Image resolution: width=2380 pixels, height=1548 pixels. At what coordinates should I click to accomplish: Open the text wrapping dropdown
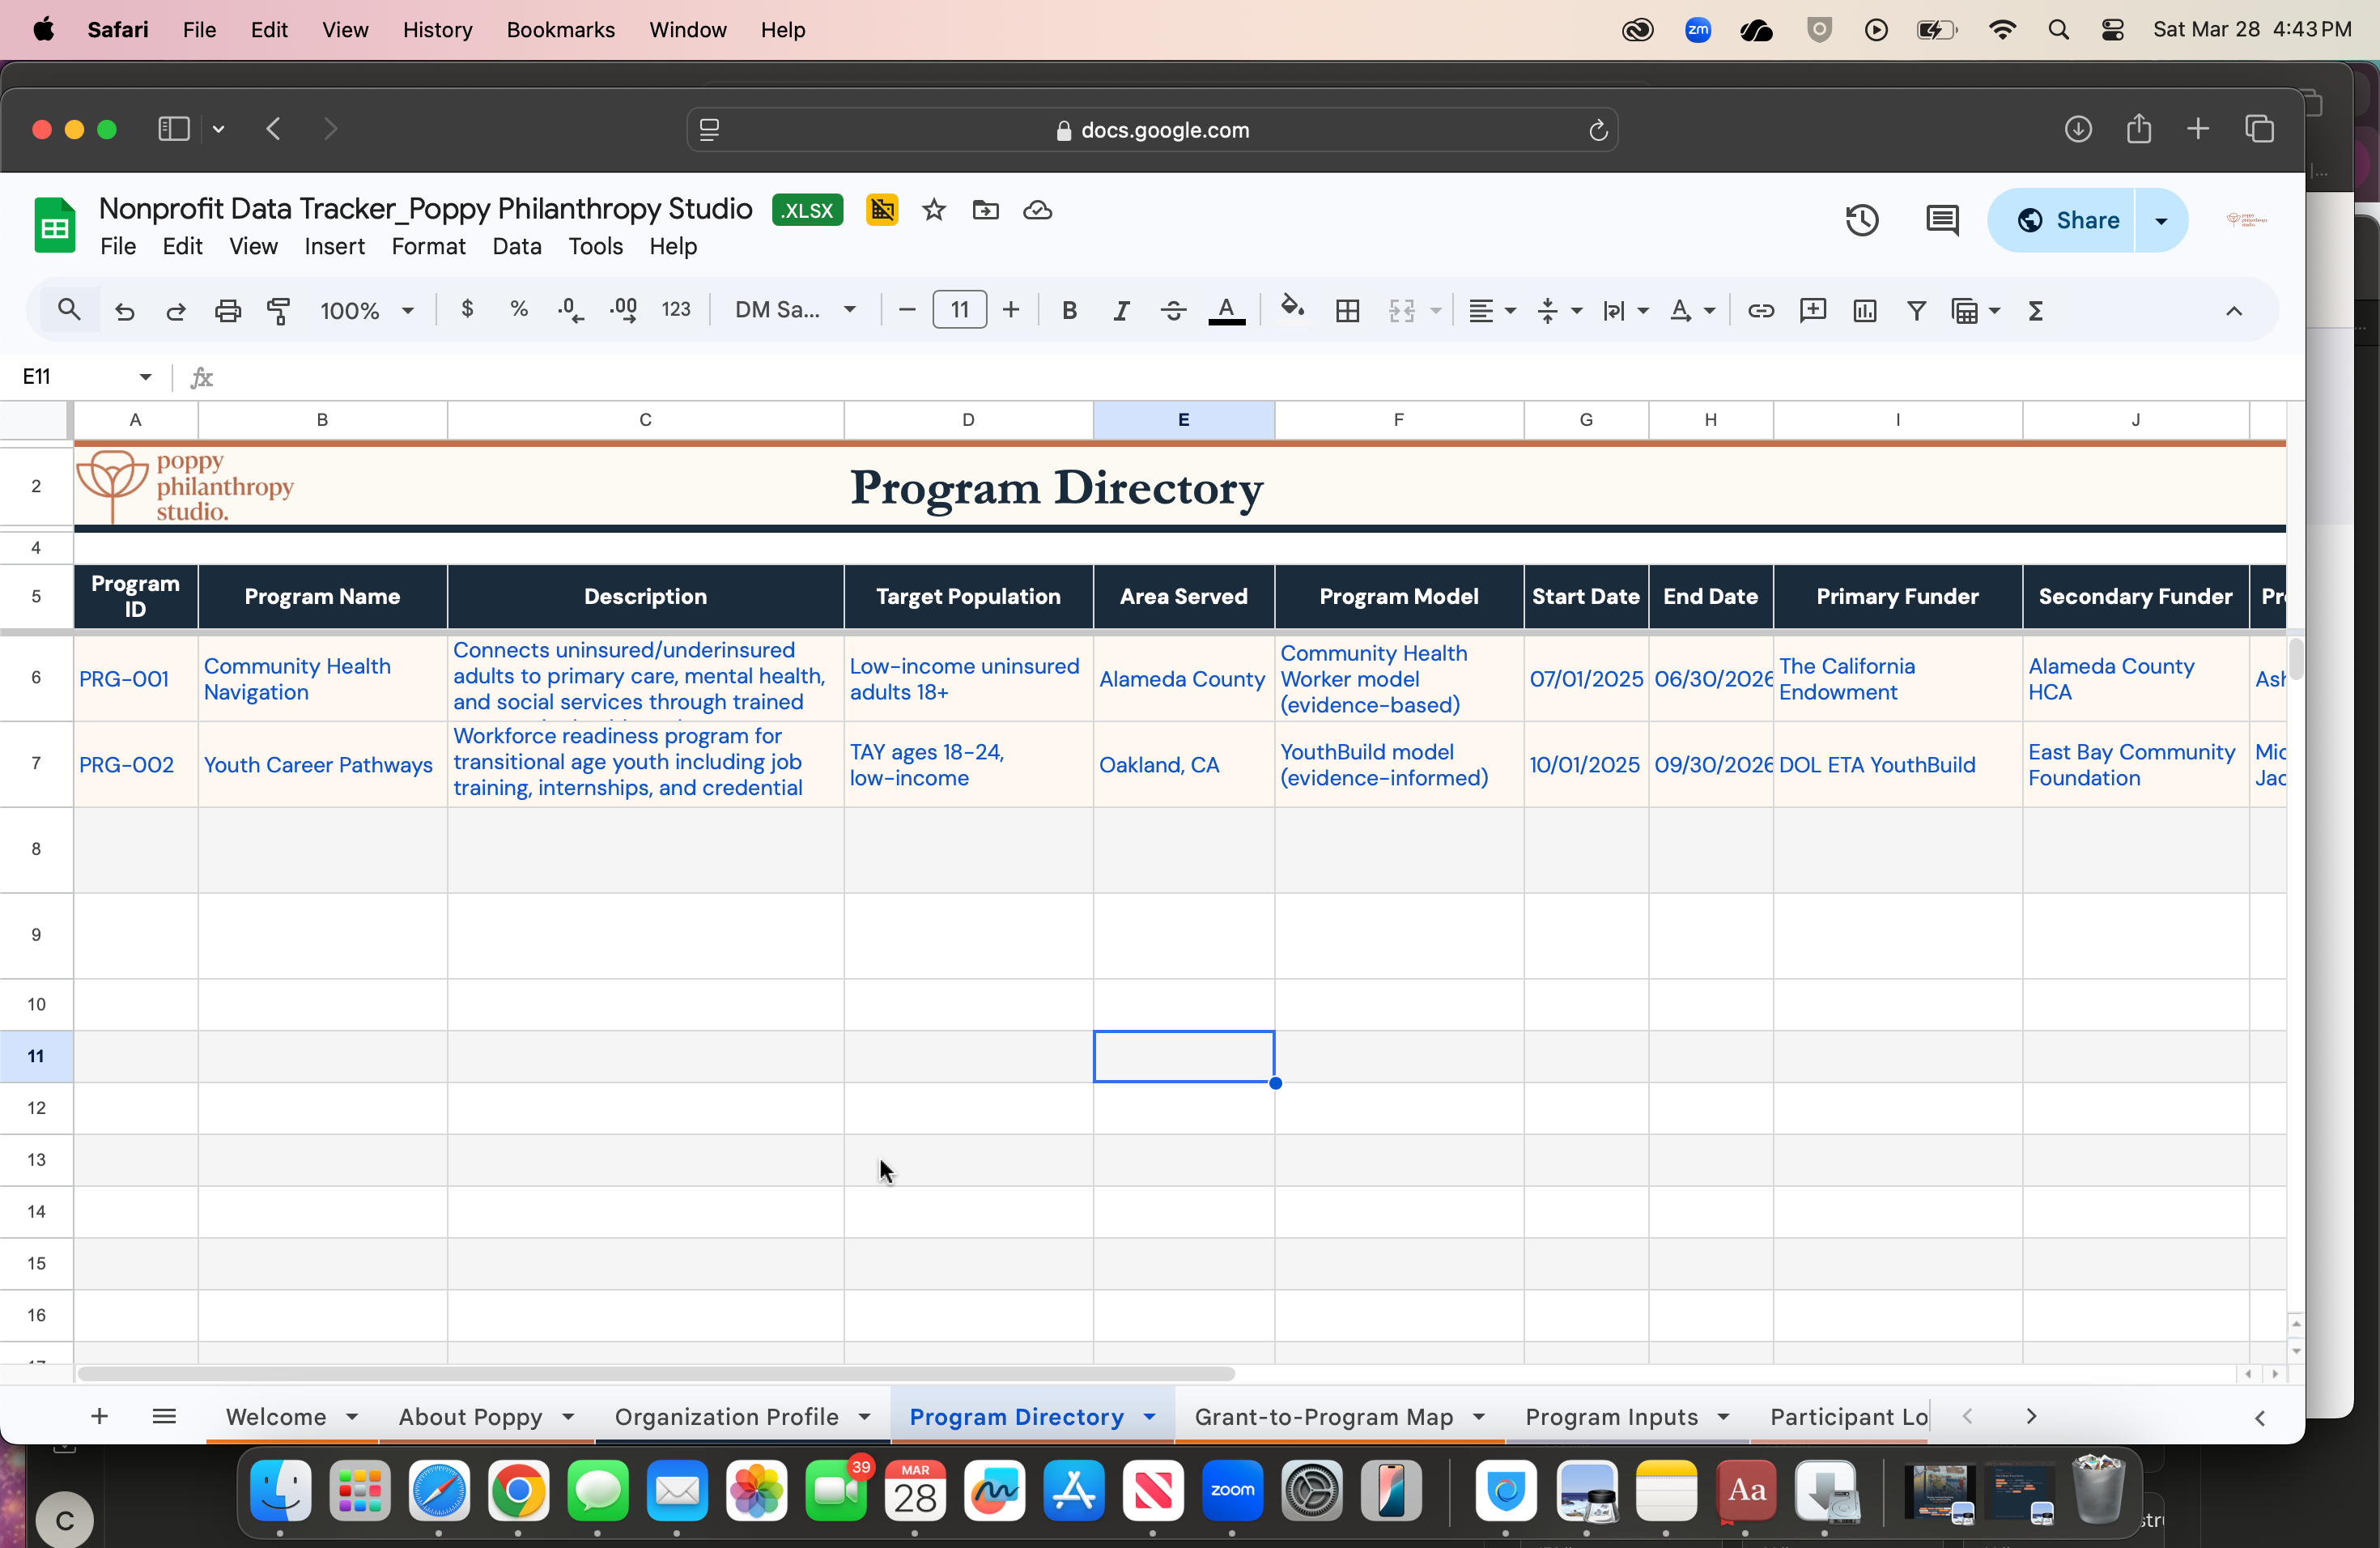[1625, 311]
